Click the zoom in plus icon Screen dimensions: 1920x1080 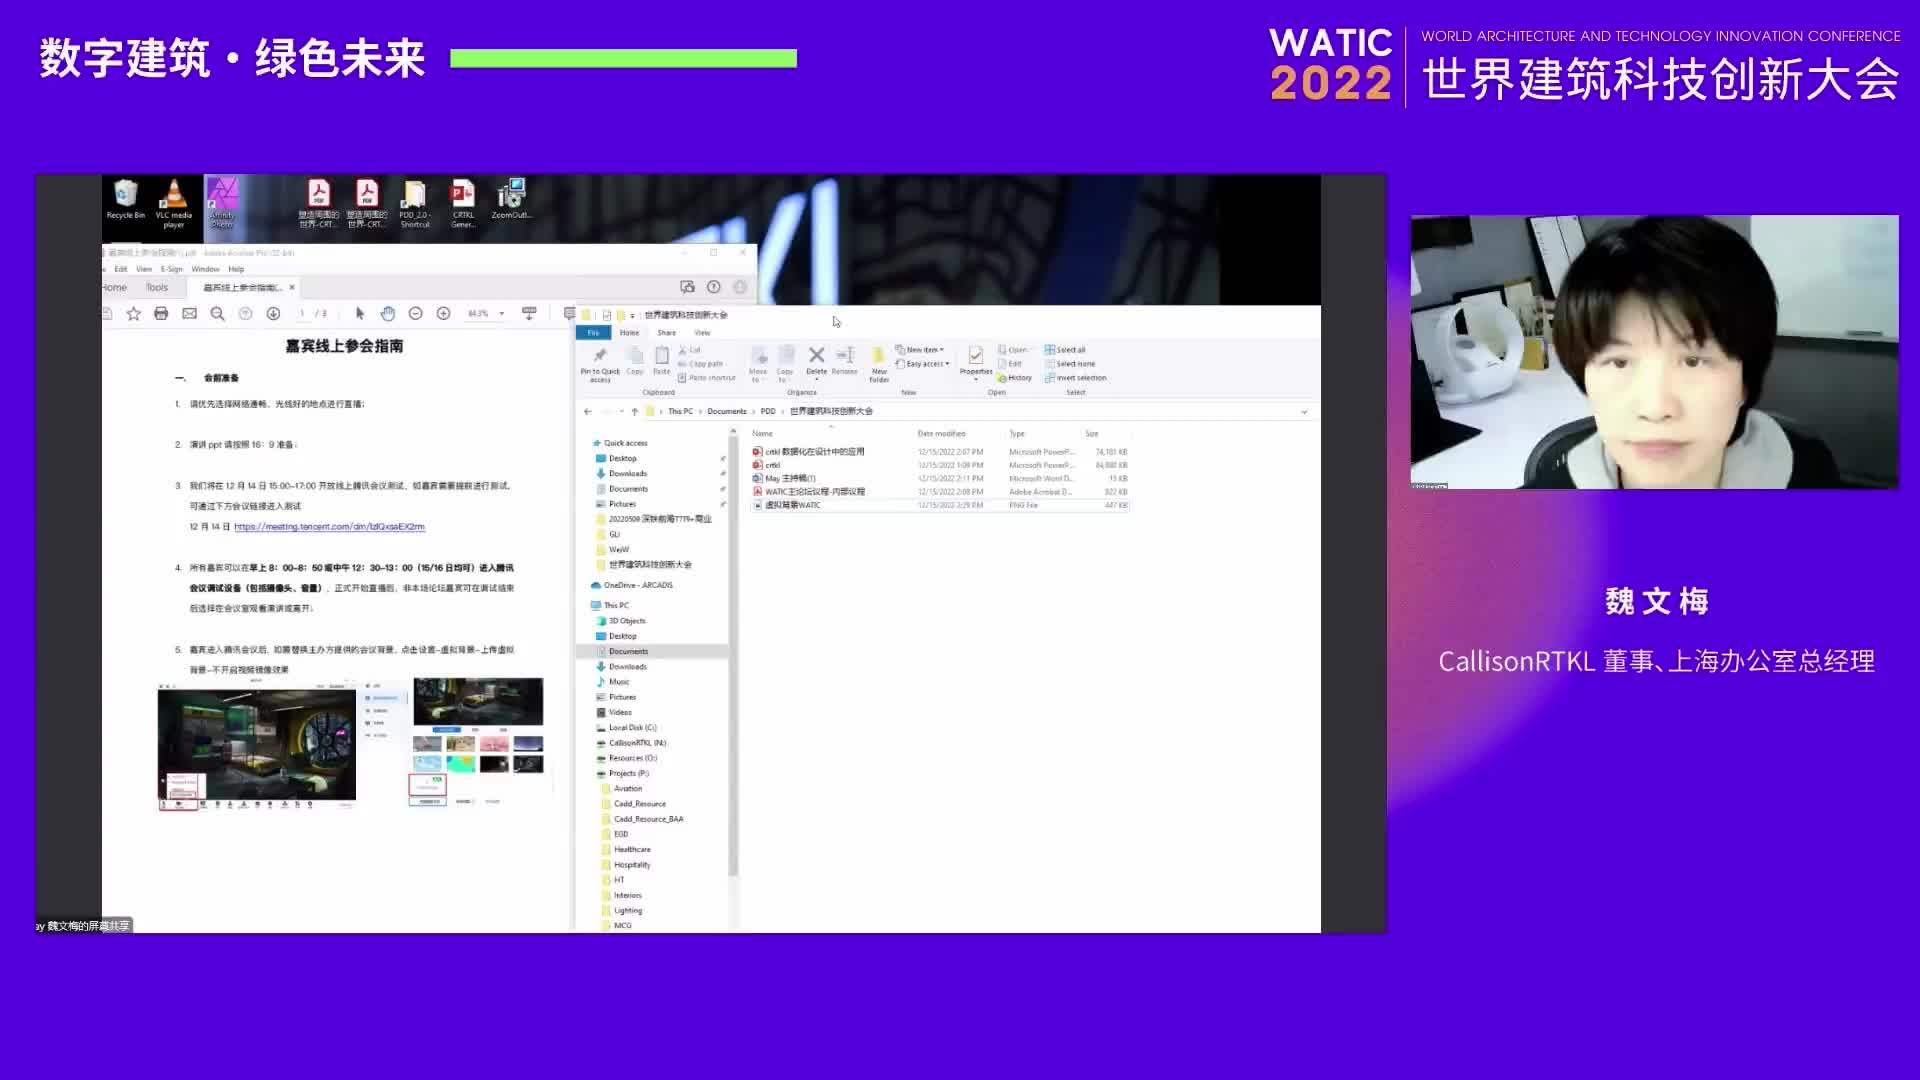pyautogui.click(x=443, y=314)
